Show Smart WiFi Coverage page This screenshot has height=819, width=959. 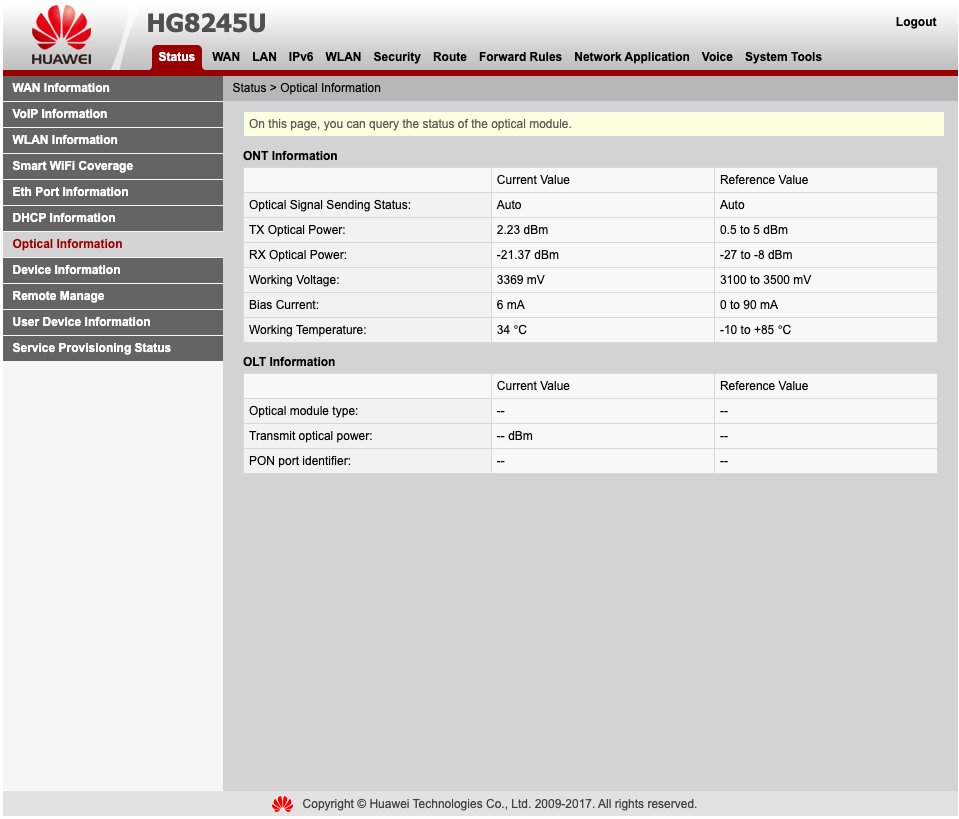(113, 166)
